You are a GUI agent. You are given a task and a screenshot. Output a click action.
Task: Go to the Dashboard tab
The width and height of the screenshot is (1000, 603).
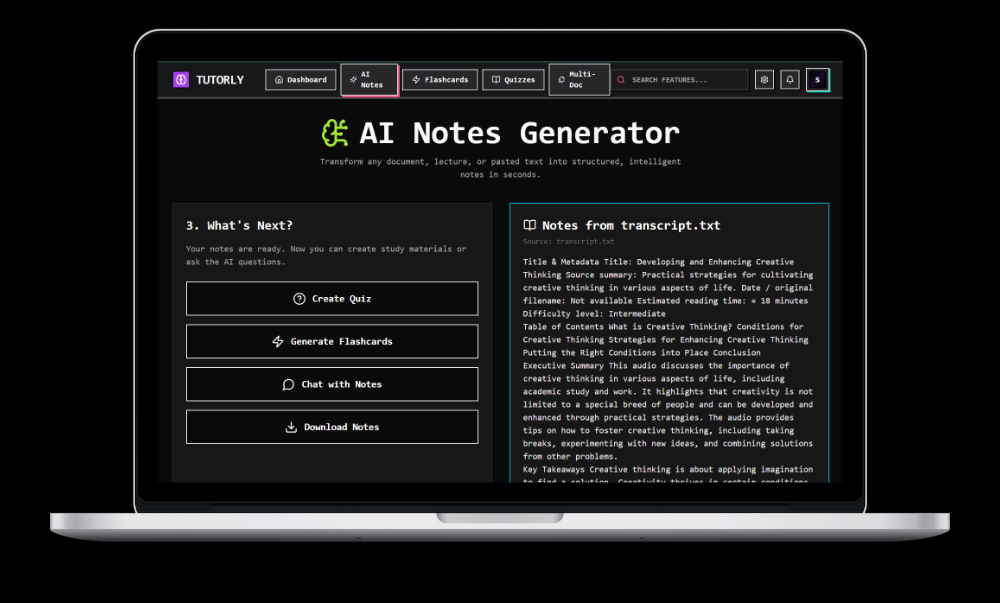click(x=300, y=80)
